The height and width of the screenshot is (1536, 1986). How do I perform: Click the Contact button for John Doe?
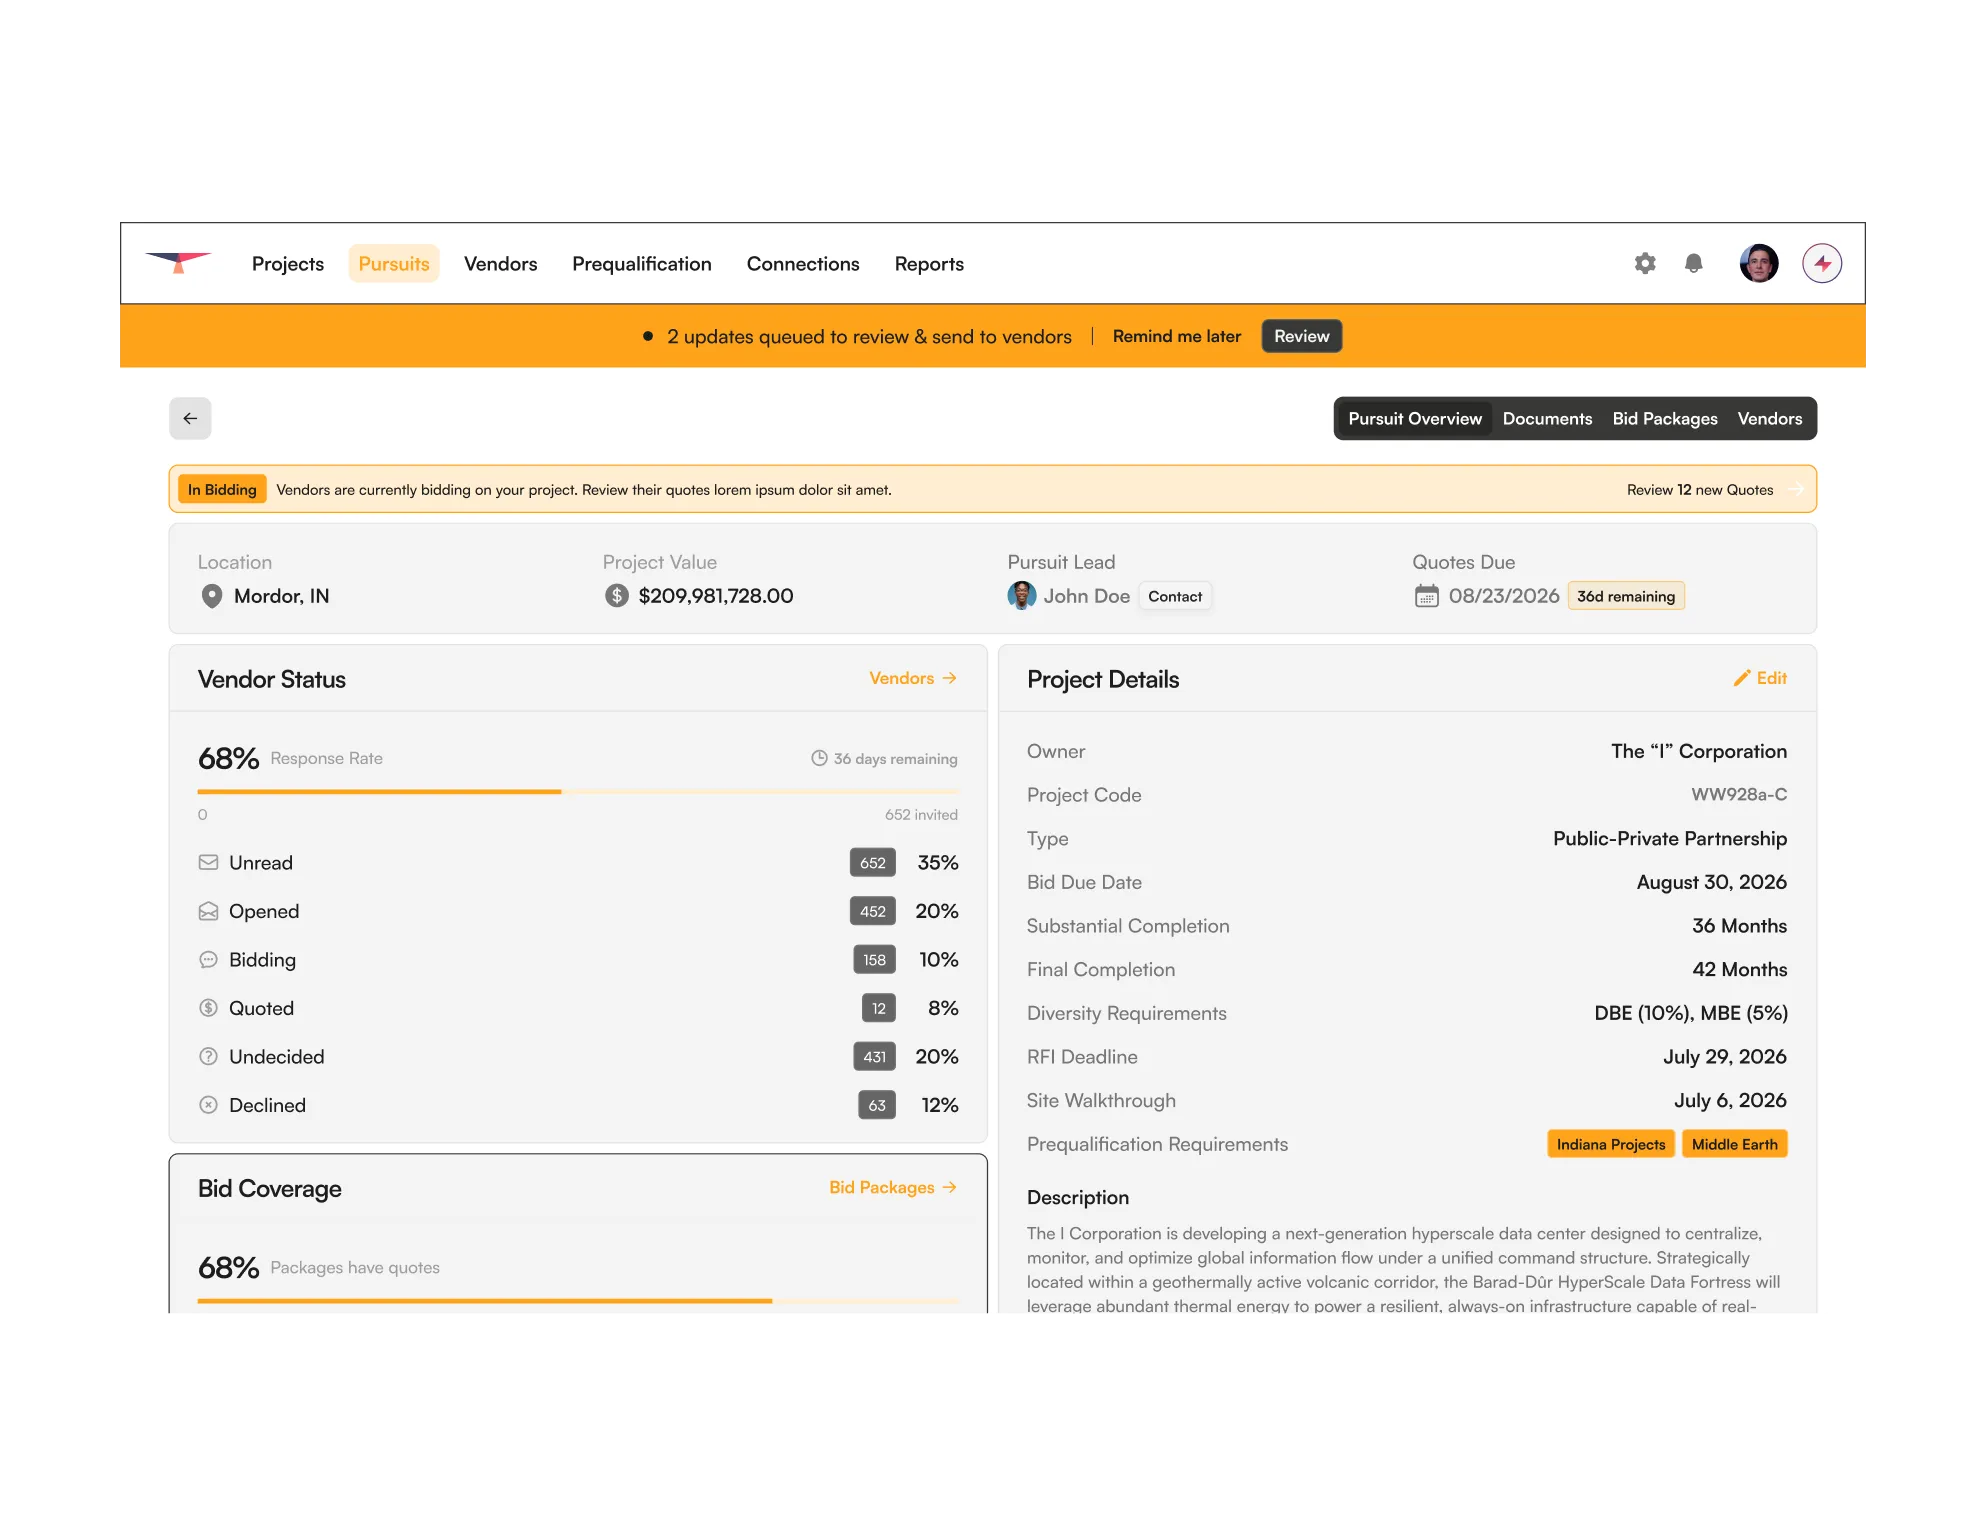[x=1174, y=596]
